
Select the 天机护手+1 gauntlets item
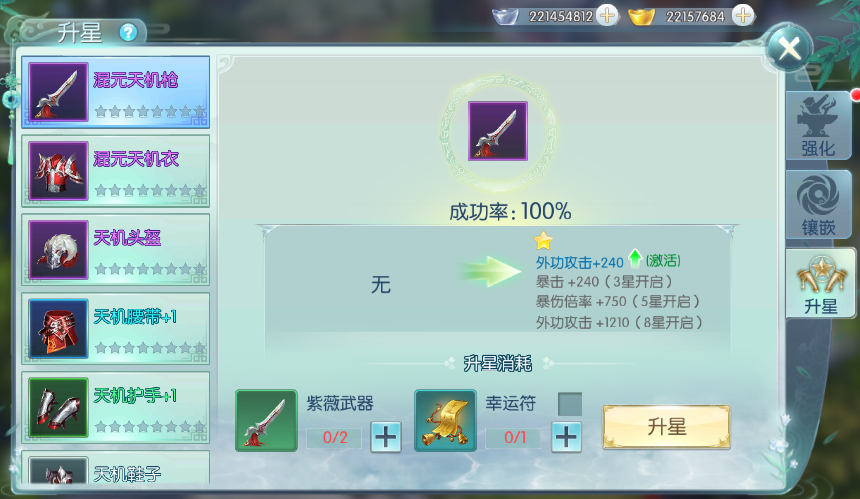click(x=116, y=407)
